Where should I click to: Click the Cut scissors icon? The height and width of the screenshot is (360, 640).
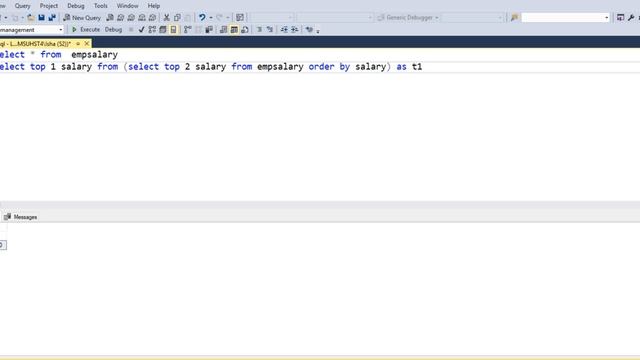coord(167,18)
